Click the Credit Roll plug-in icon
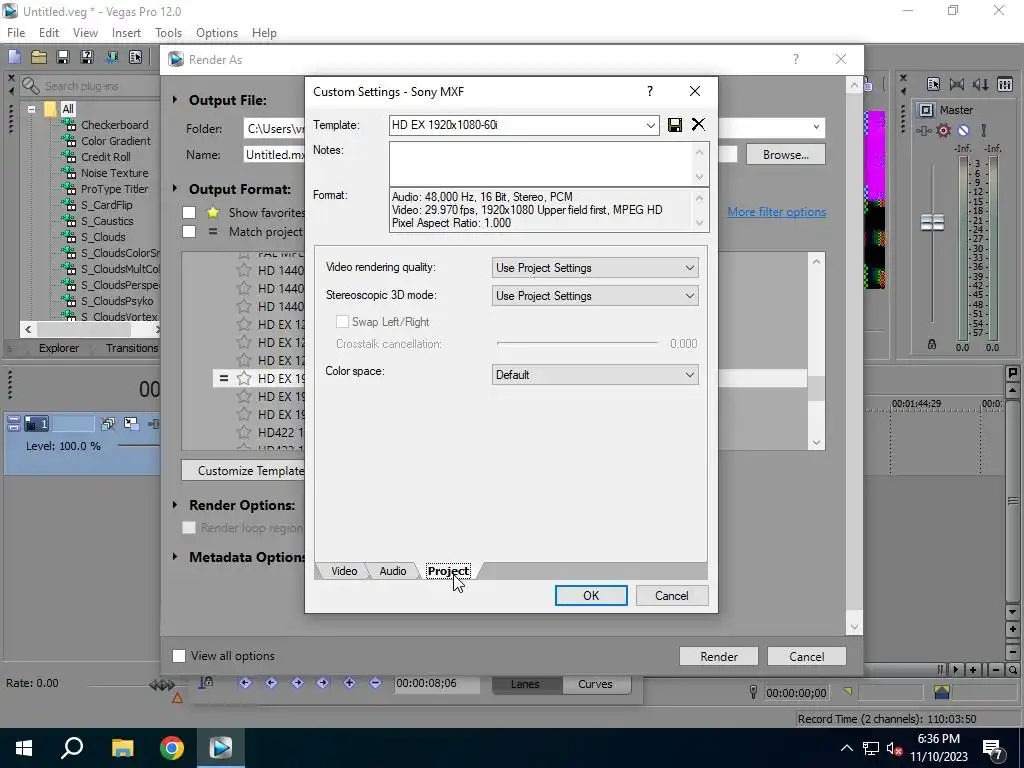This screenshot has height=768, width=1024. click(69, 157)
